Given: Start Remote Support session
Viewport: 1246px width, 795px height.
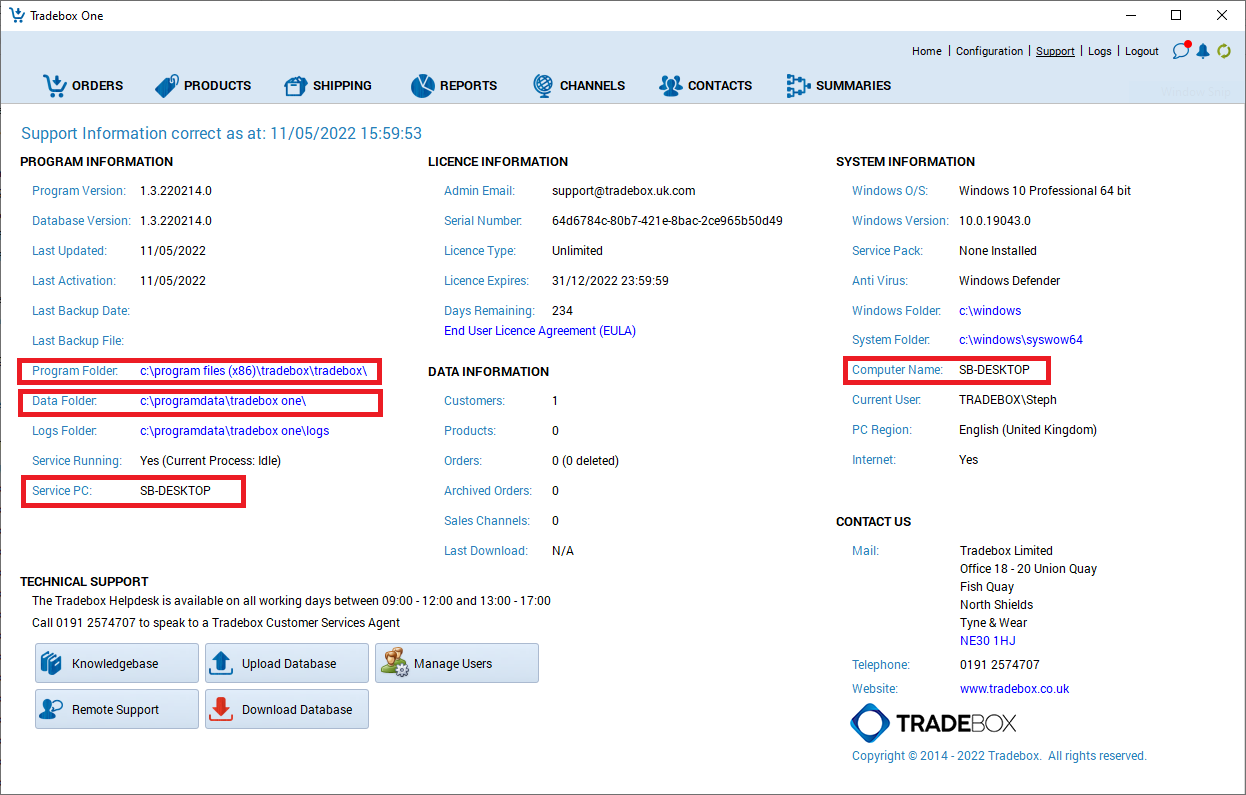Looking at the screenshot, I should point(116,709).
